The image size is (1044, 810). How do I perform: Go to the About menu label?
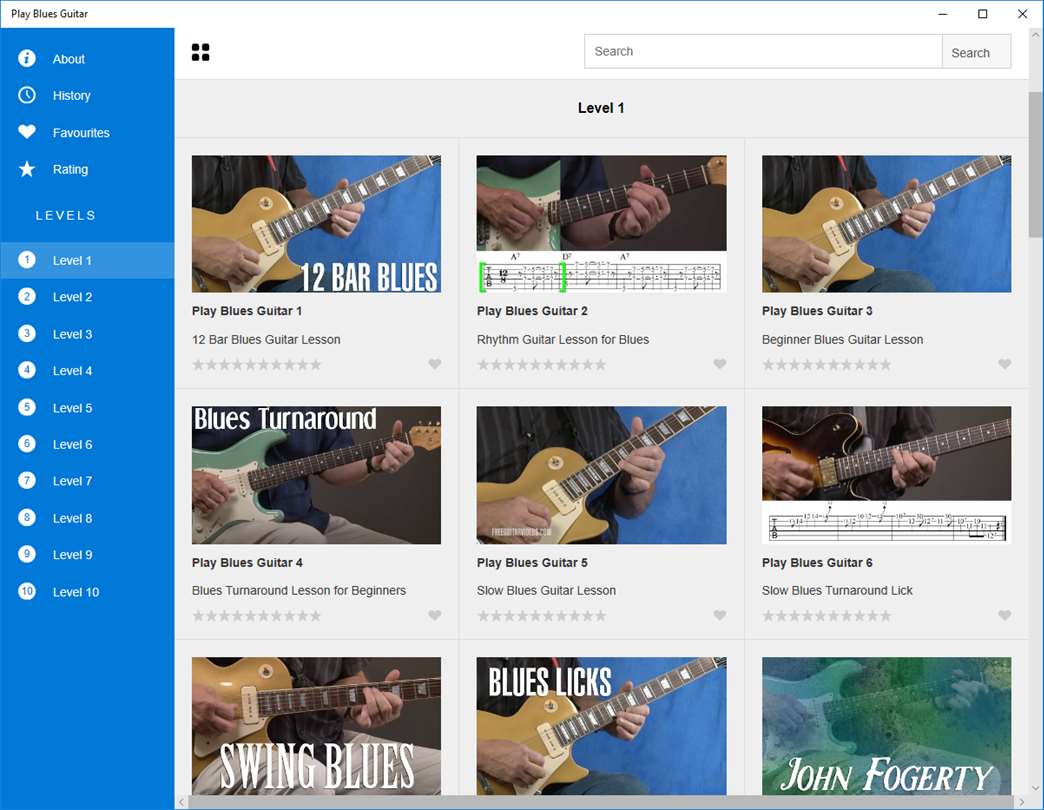click(69, 59)
